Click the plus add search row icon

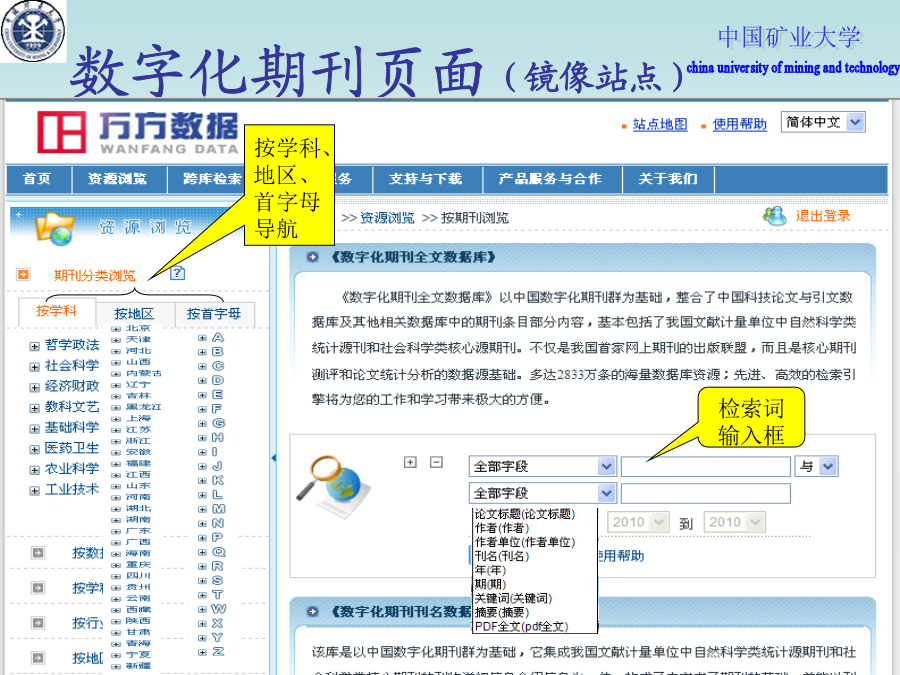[410, 462]
